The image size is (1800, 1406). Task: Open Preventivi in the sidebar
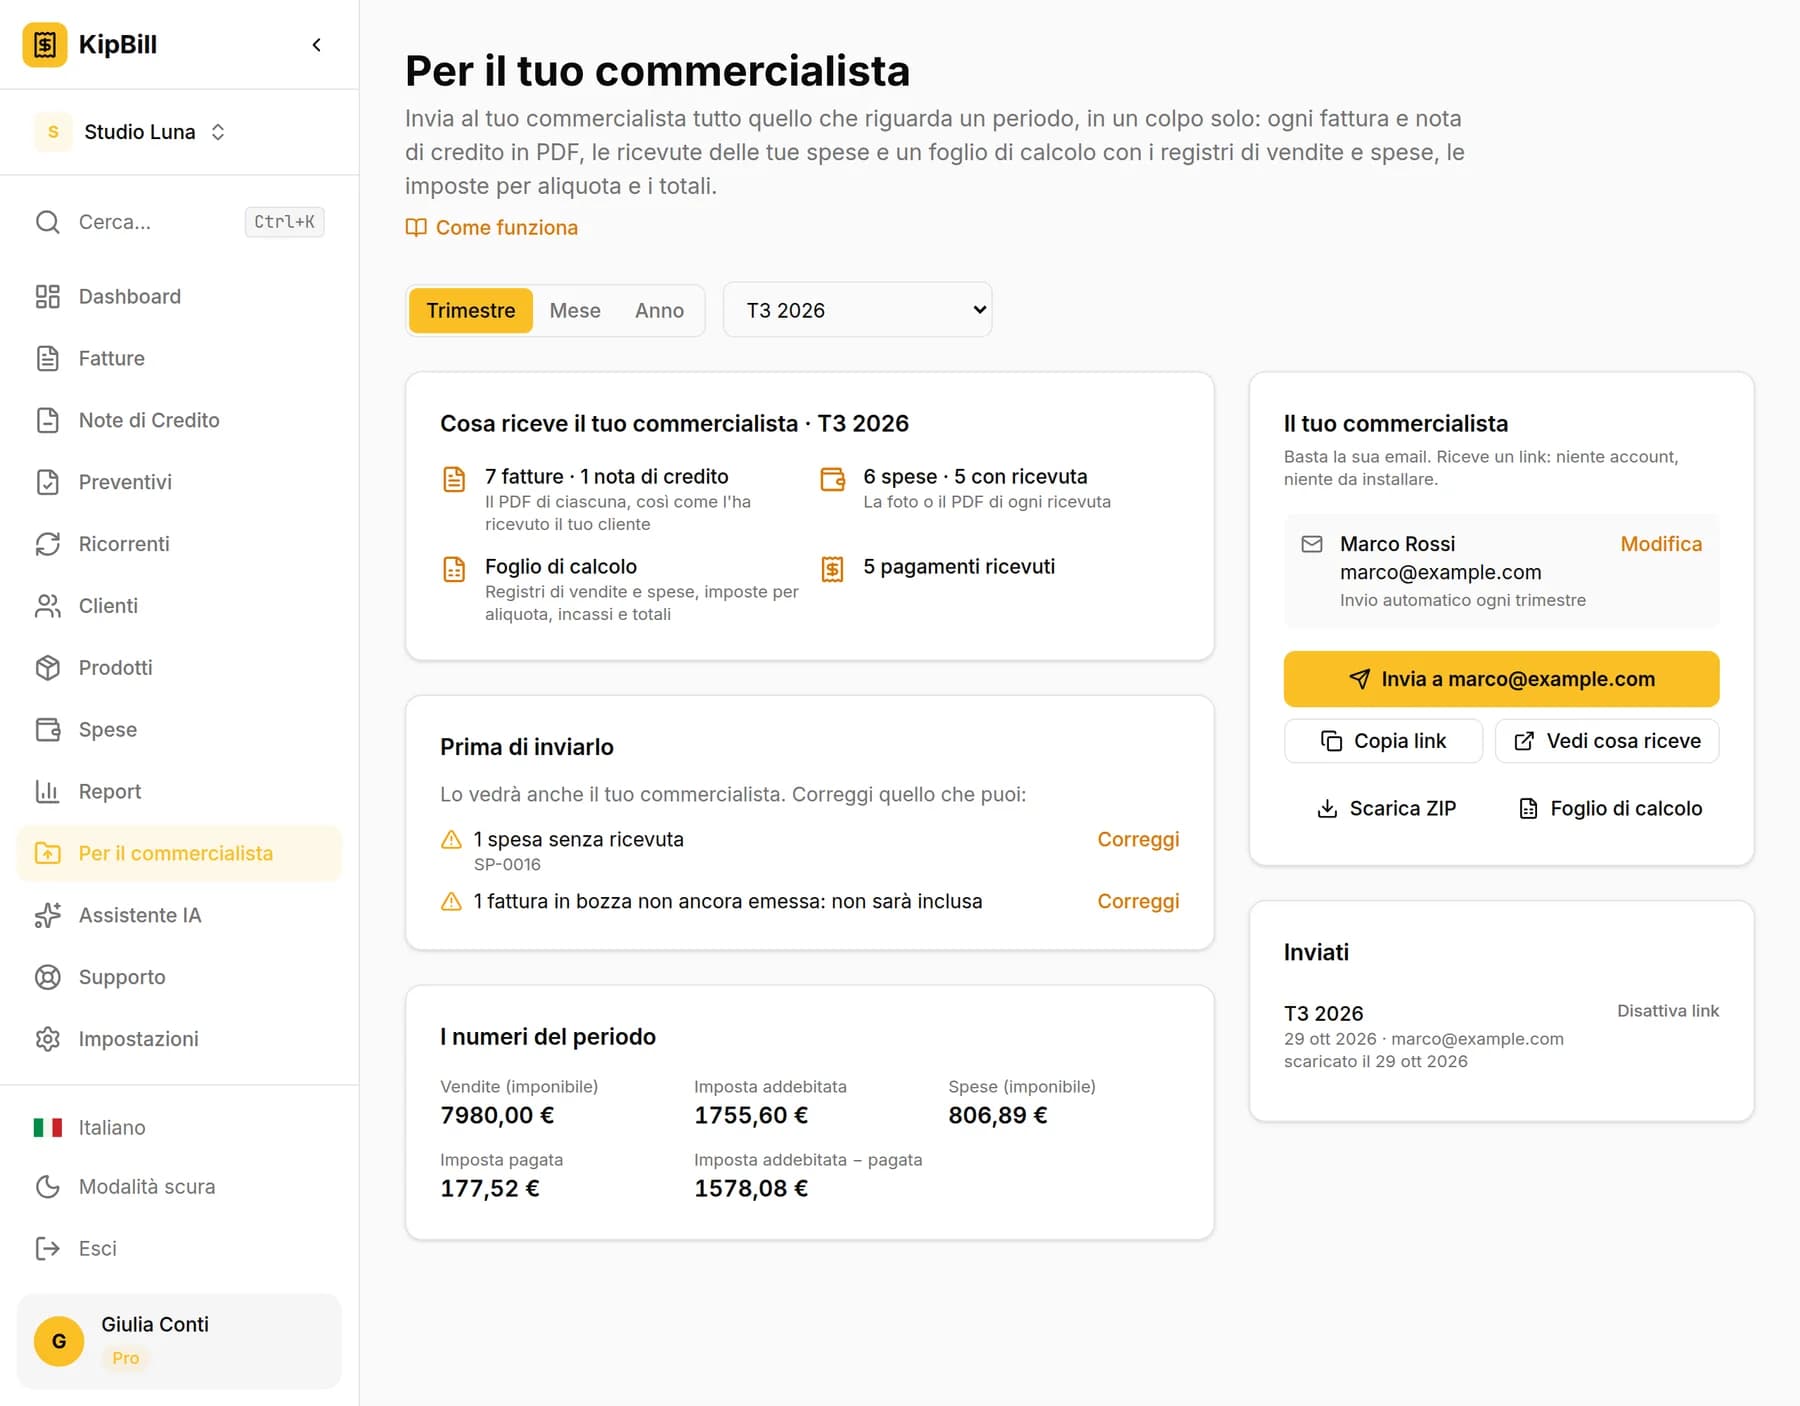tap(180, 482)
